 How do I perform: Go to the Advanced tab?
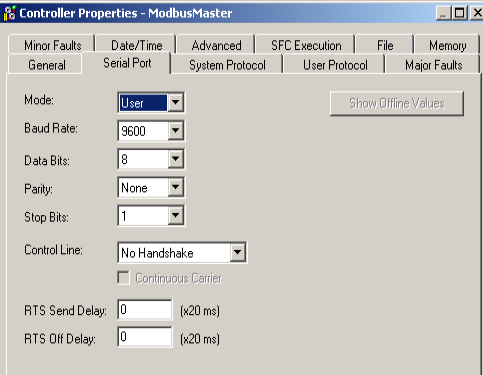click(216, 45)
